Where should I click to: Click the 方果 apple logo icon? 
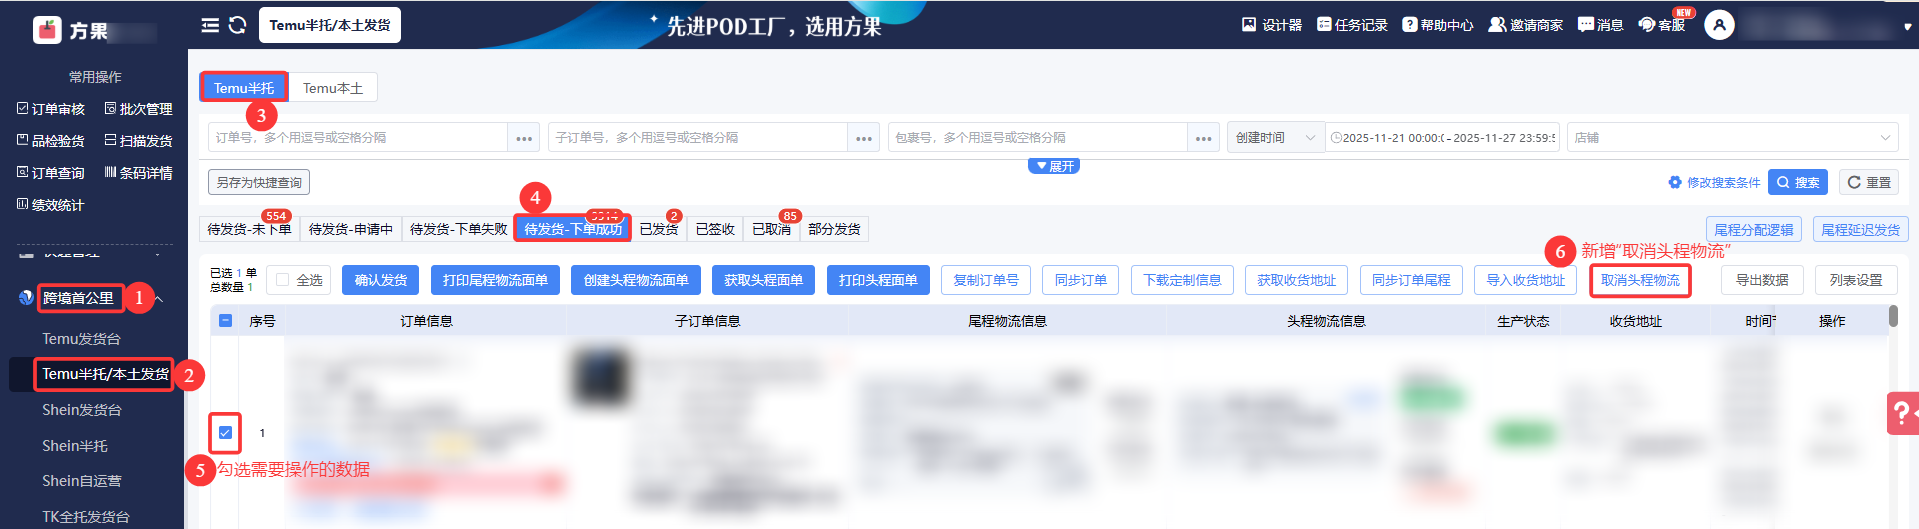click(47, 30)
